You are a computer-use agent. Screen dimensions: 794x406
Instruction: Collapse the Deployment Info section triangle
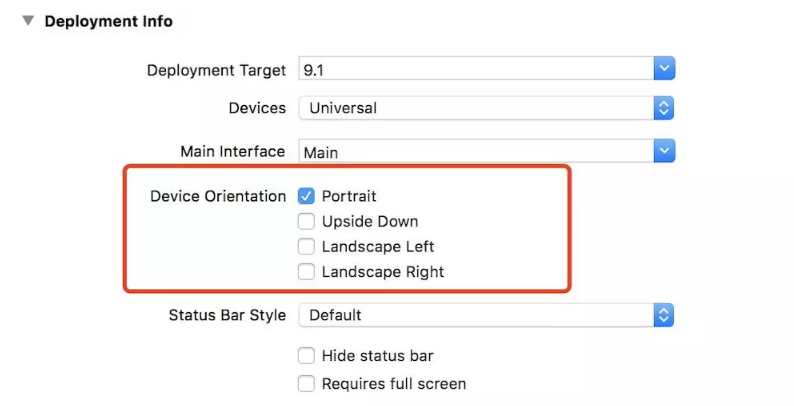(27, 21)
